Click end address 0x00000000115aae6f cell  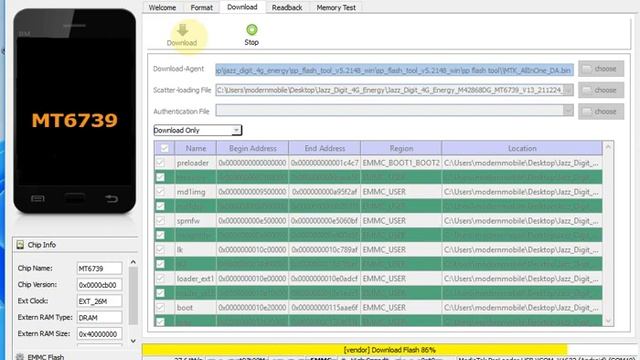tap(324, 308)
